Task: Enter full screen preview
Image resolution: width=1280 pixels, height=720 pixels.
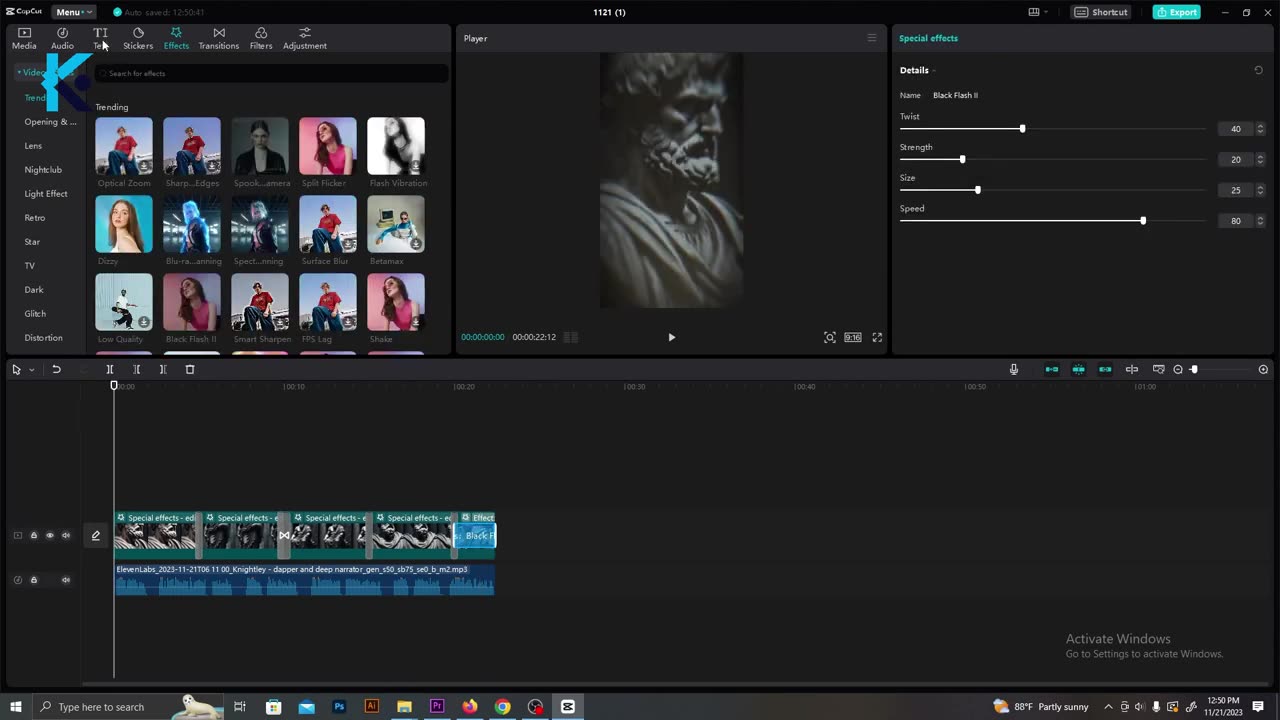Action: click(877, 337)
